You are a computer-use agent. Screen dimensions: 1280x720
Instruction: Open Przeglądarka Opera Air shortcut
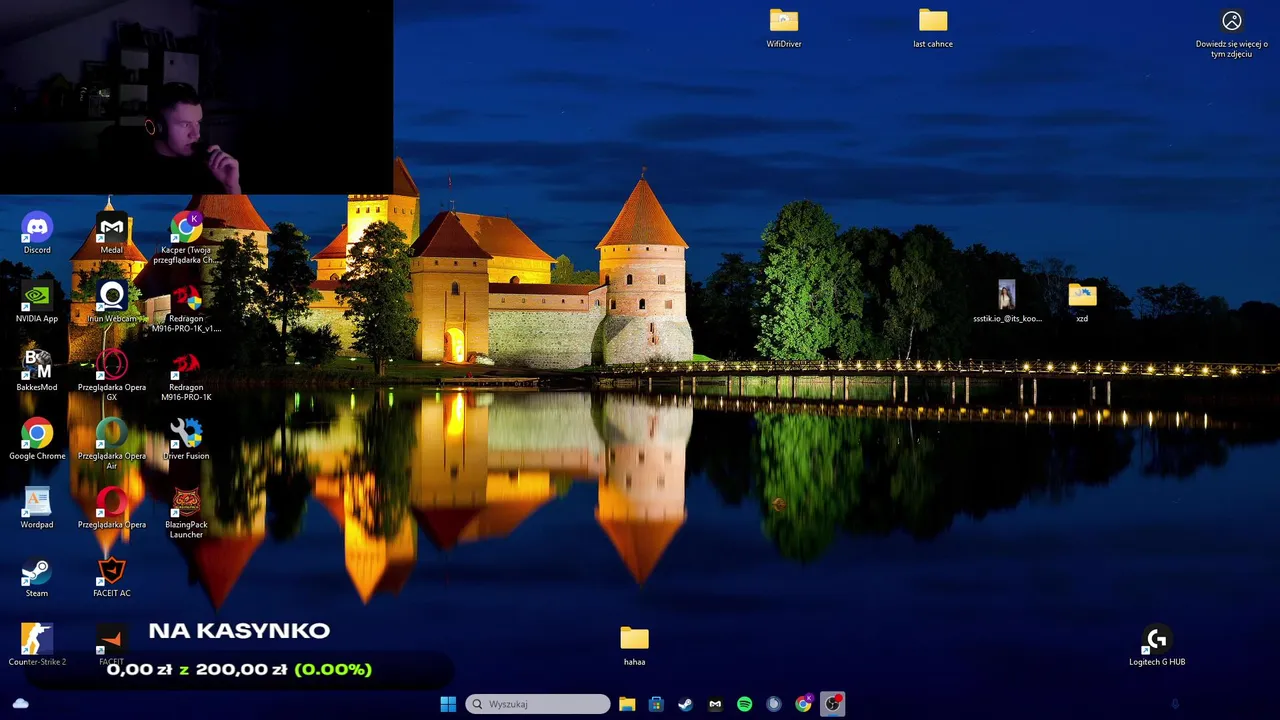112,445
